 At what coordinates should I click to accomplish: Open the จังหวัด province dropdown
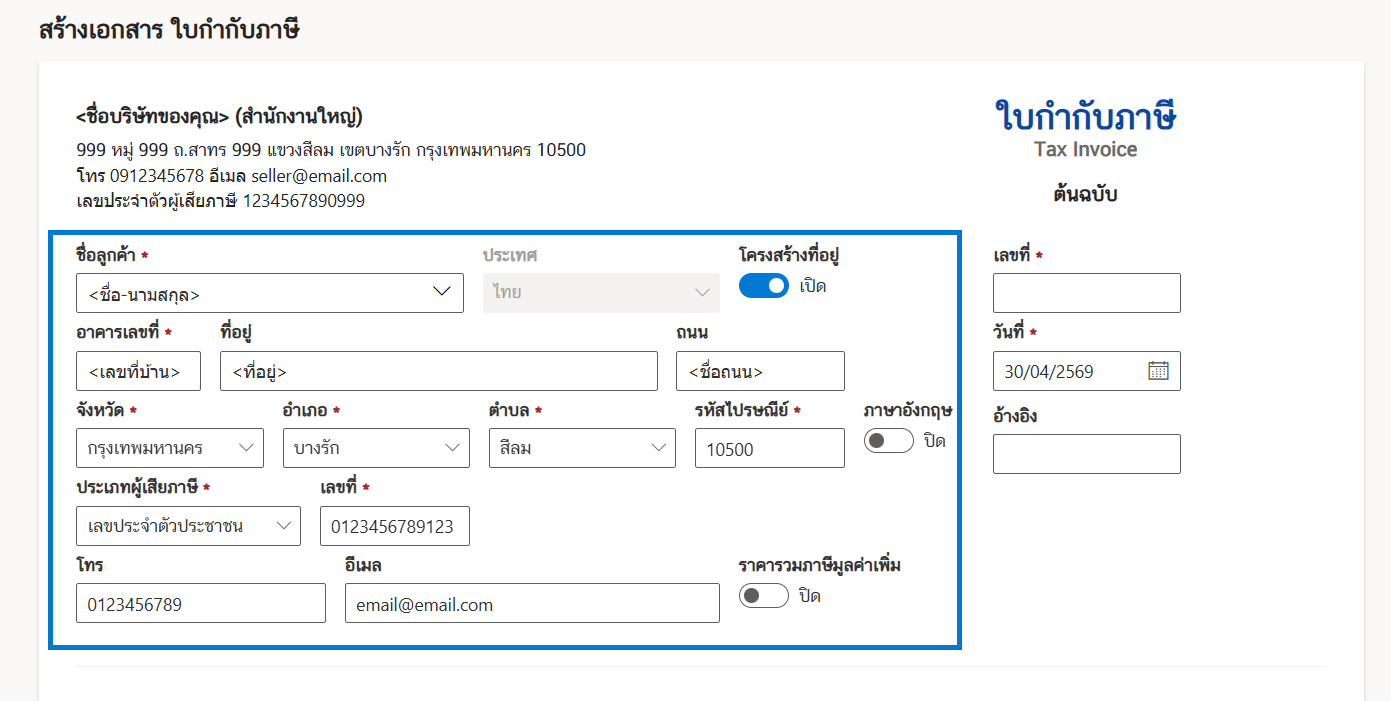click(170, 448)
